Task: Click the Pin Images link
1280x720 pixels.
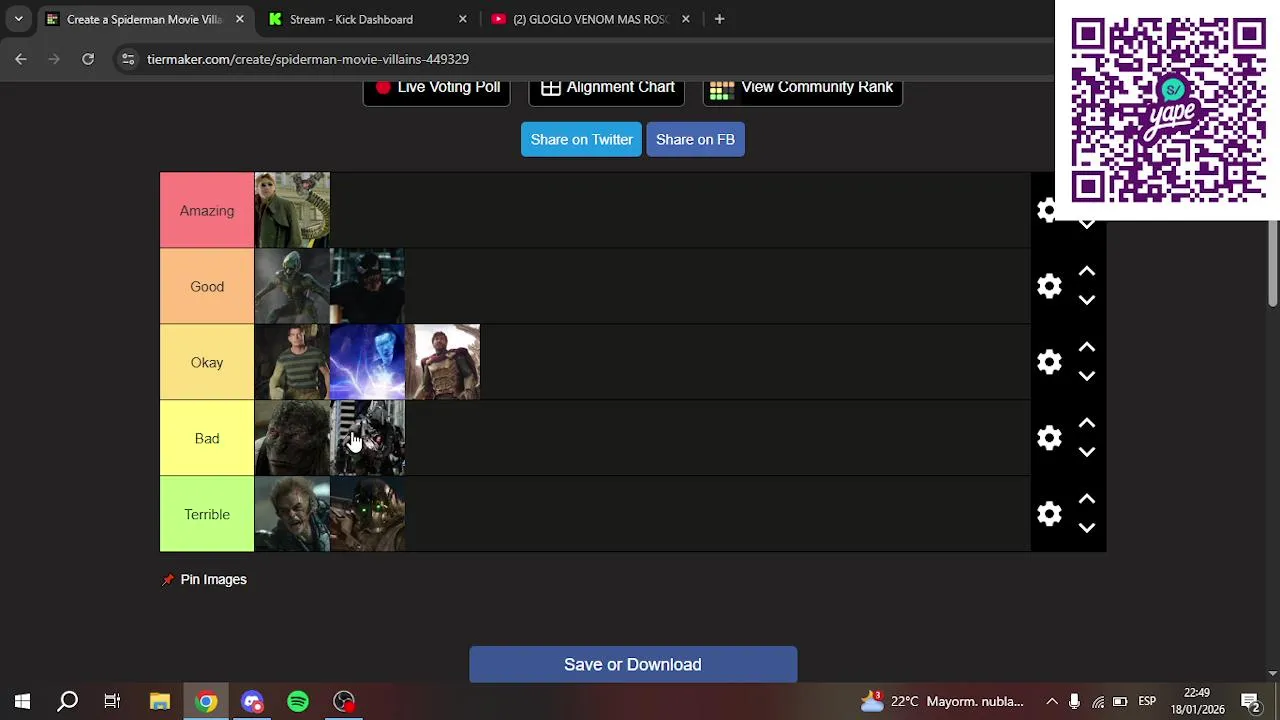Action: point(213,580)
